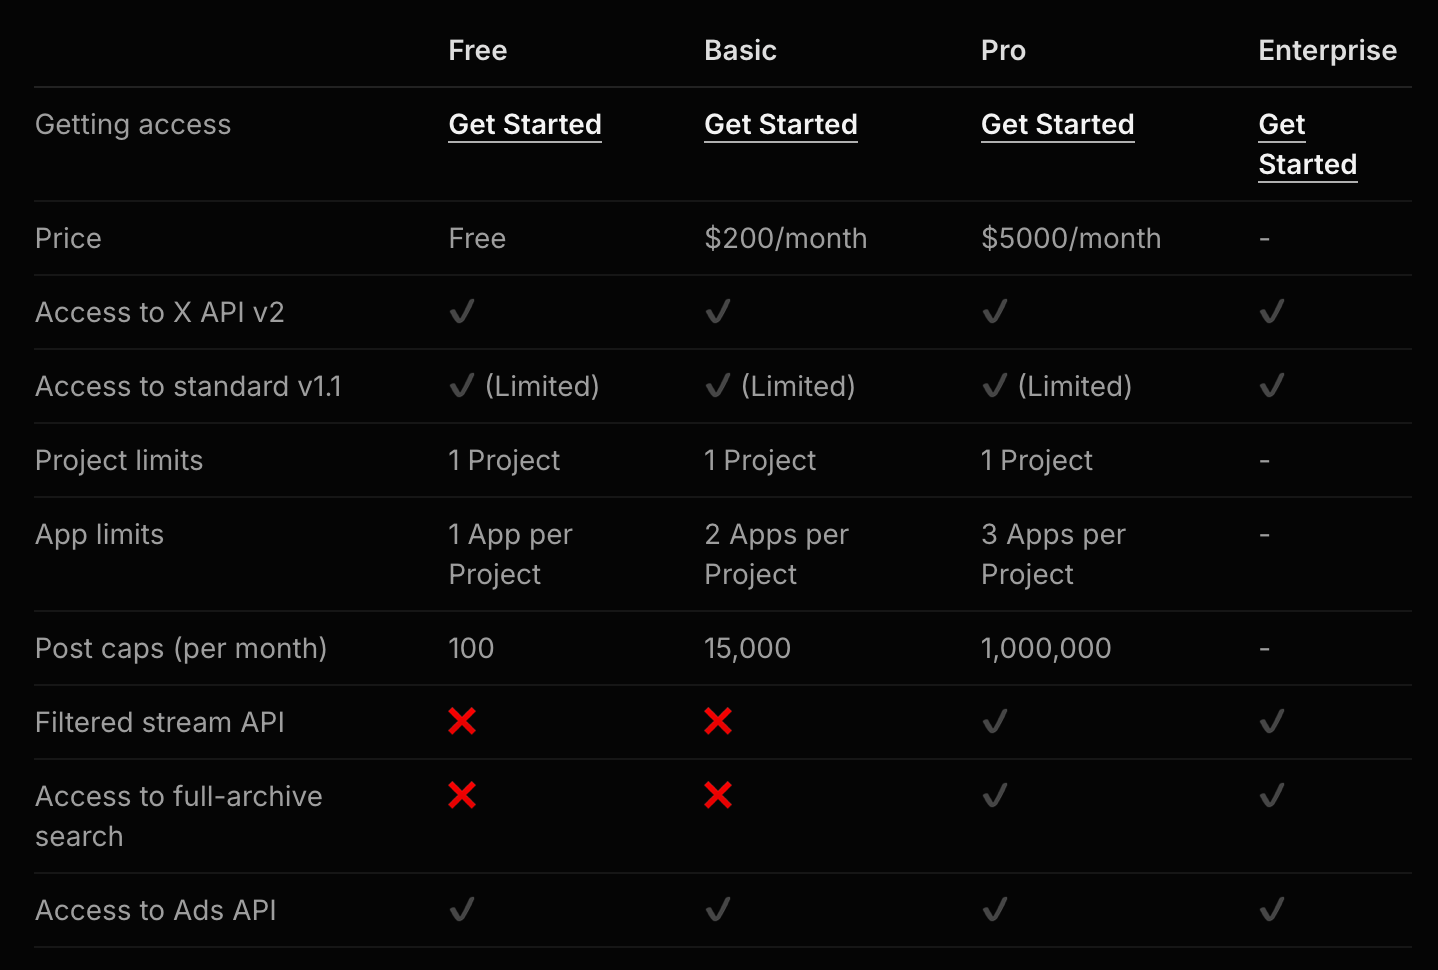Open Get Started for the Enterprise plan
The height and width of the screenshot is (970, 1438).
point(1307,144)
